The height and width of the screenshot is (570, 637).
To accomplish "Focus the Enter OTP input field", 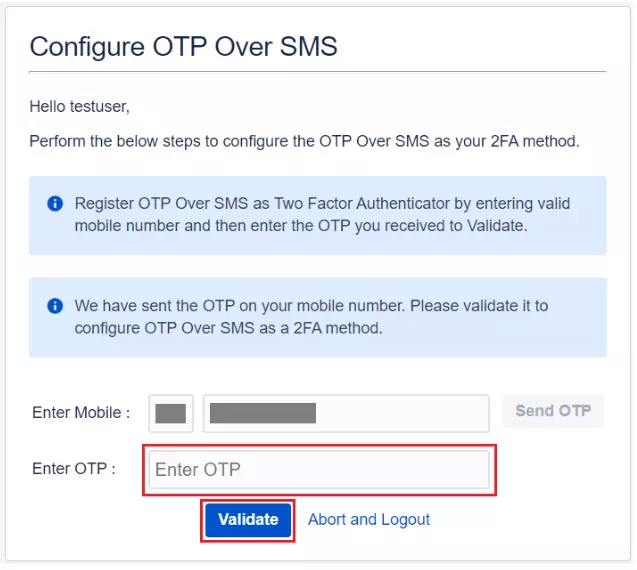I will (319, 470).
